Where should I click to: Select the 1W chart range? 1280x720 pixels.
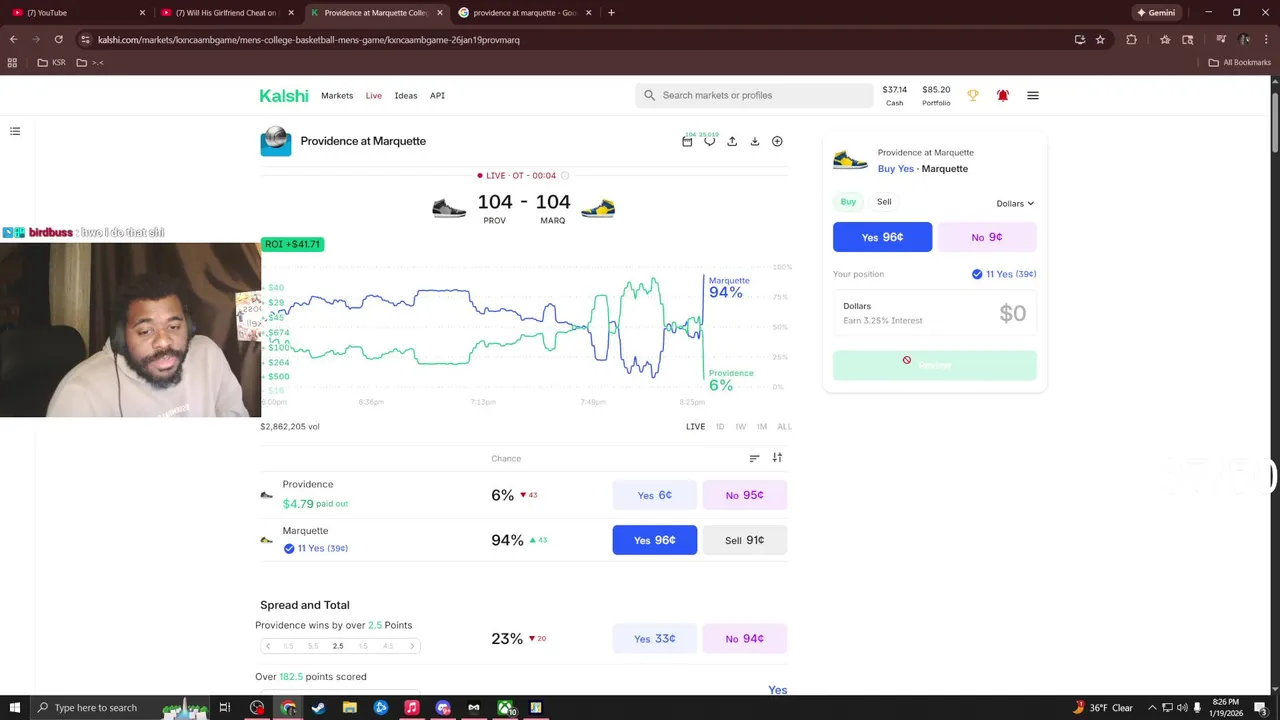click(740, 427)
